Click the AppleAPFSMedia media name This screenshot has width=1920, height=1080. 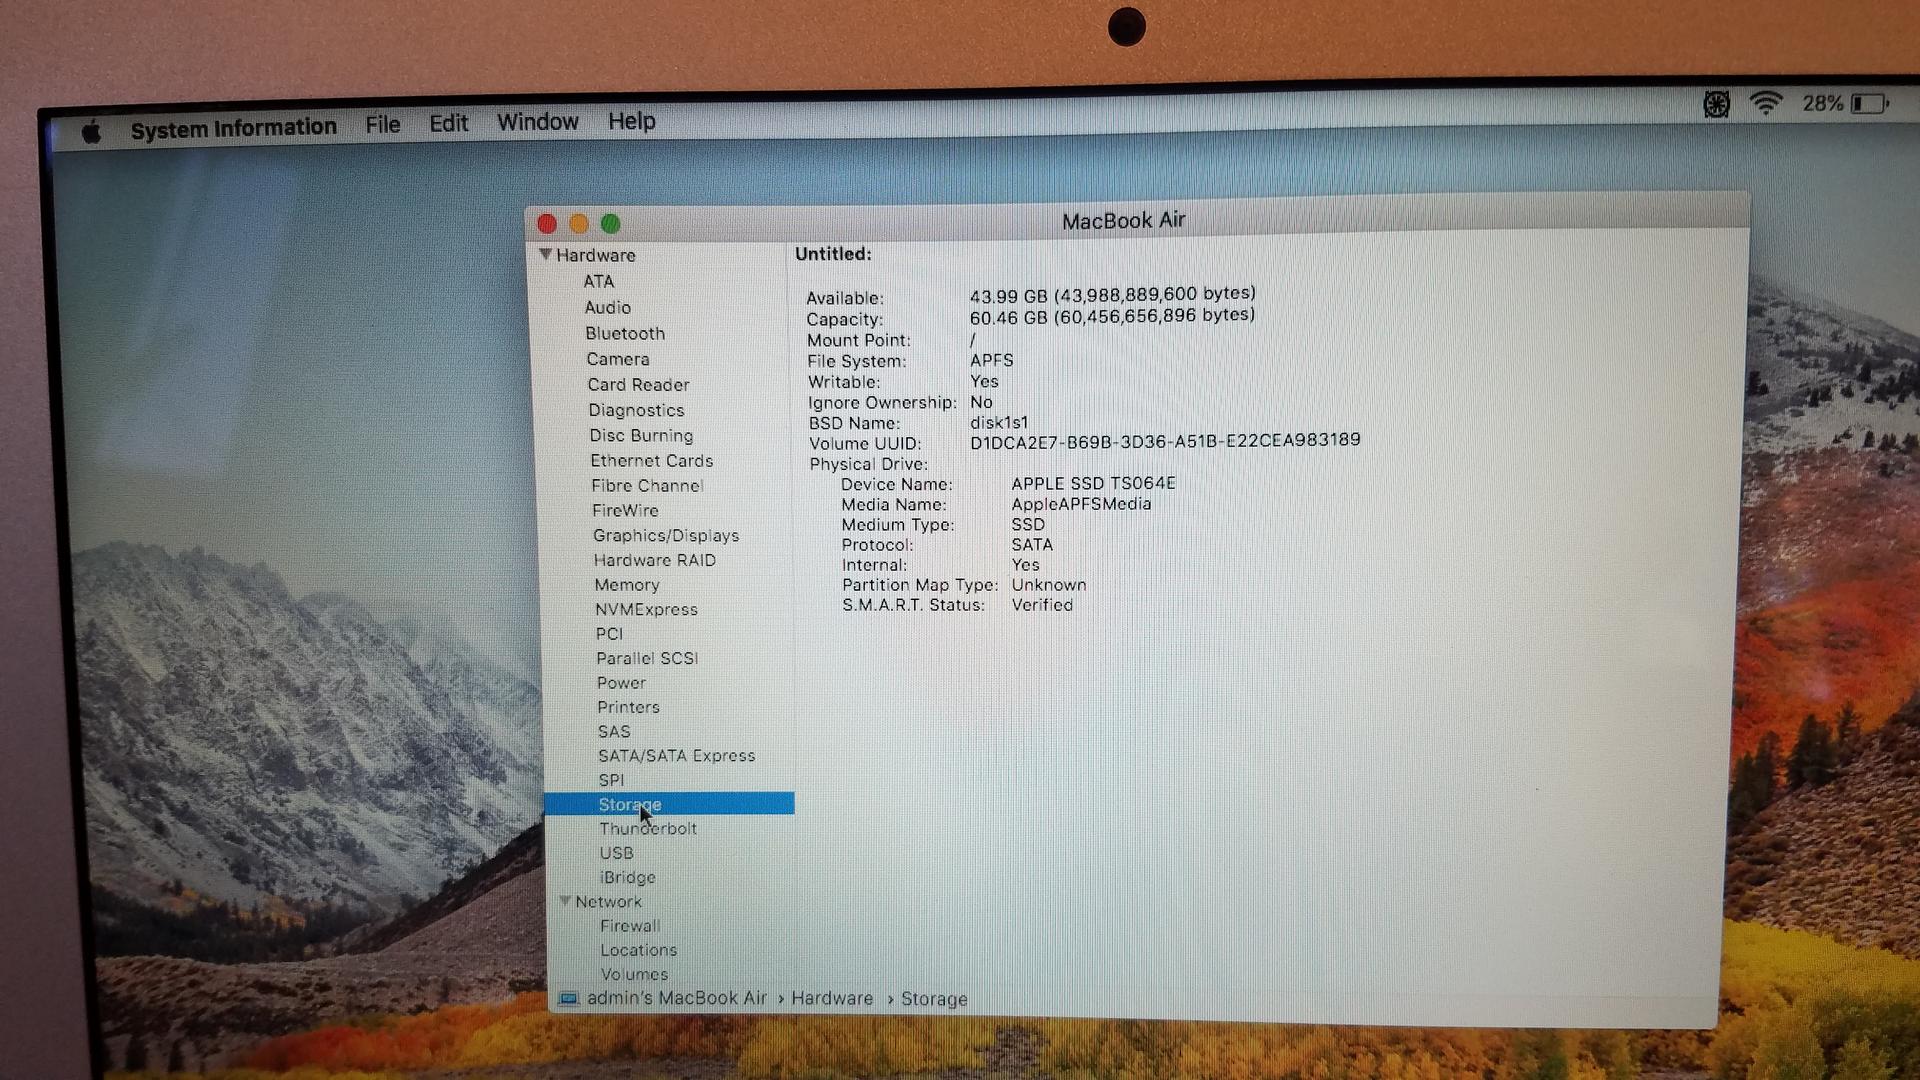tap(1081, 505)
